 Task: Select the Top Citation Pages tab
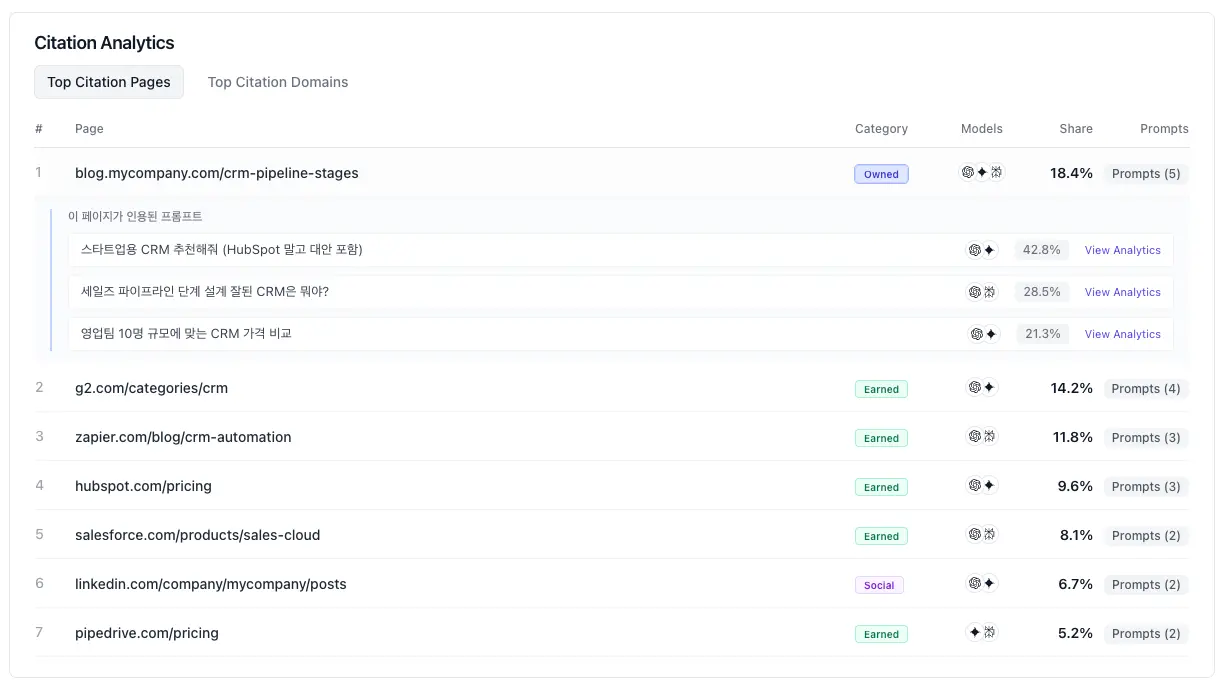coord(109,82)
